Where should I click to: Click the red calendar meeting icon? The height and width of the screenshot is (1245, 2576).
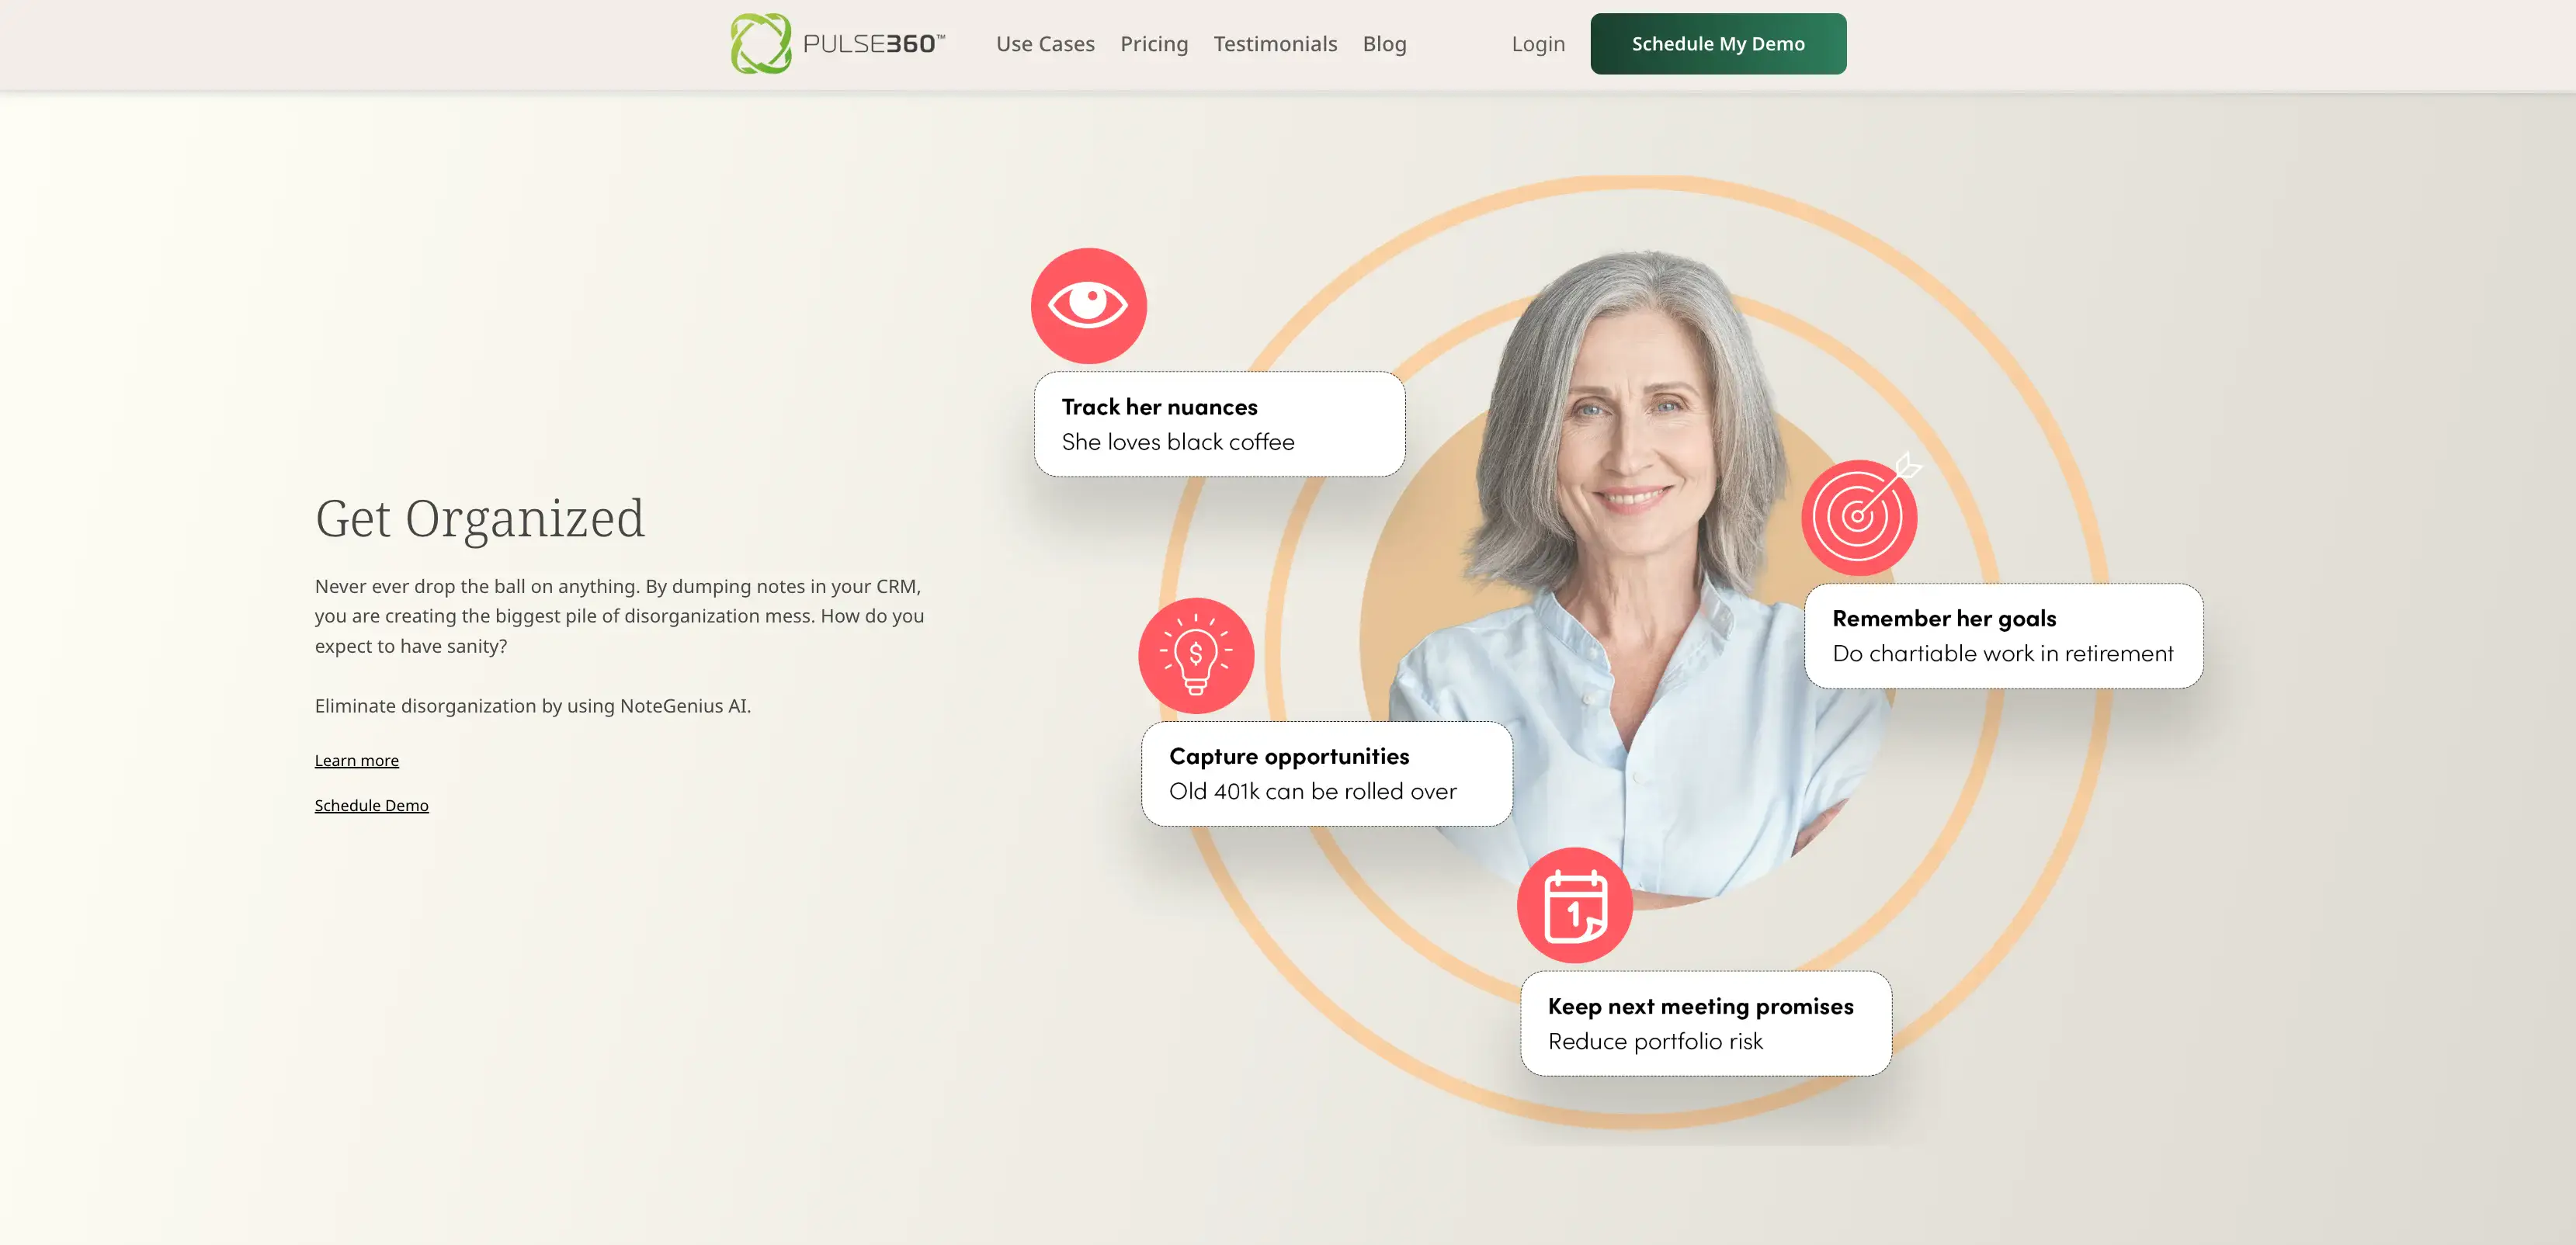click(1575, 905)
